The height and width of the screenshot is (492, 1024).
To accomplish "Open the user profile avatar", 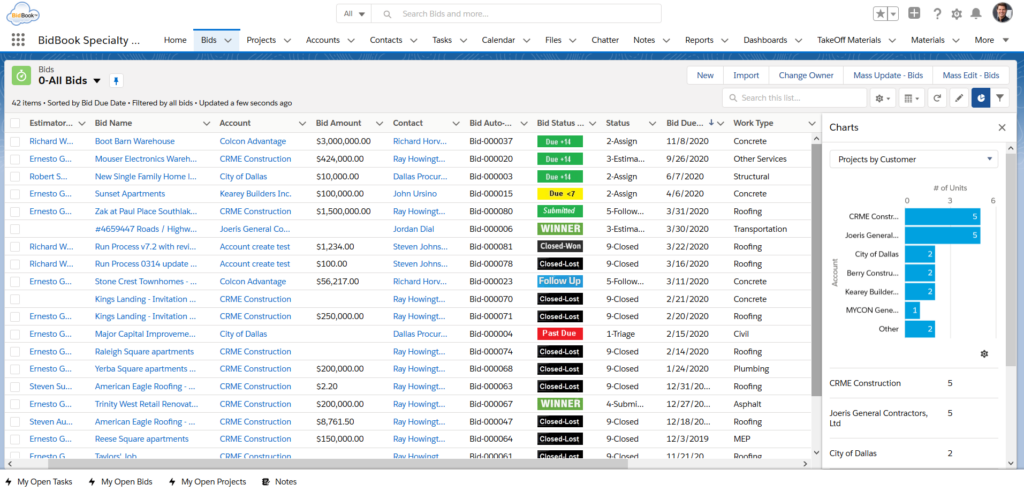I will (x=1002, y=12).
